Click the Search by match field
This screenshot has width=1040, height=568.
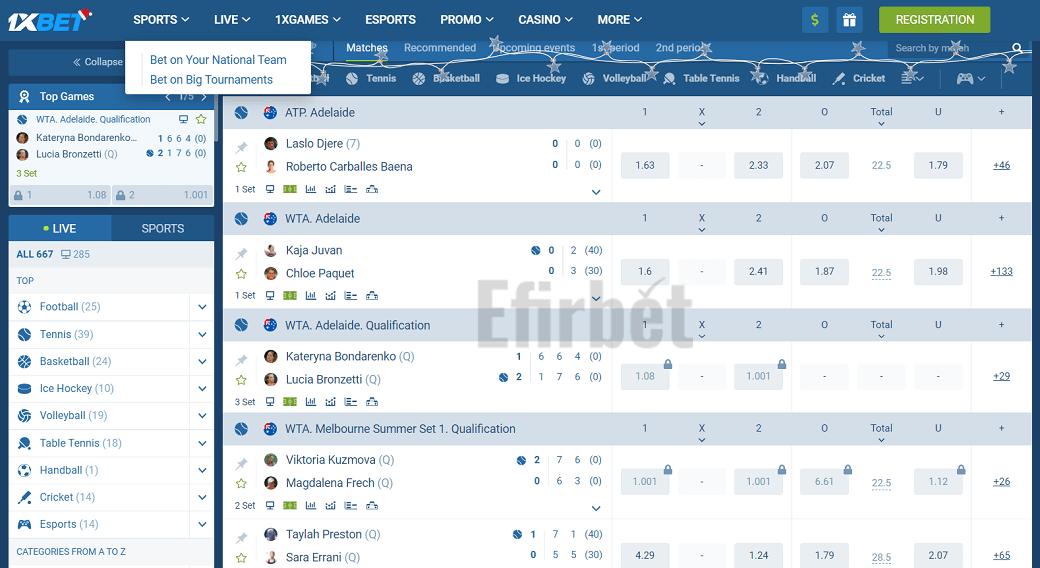(x=948, y=48)
